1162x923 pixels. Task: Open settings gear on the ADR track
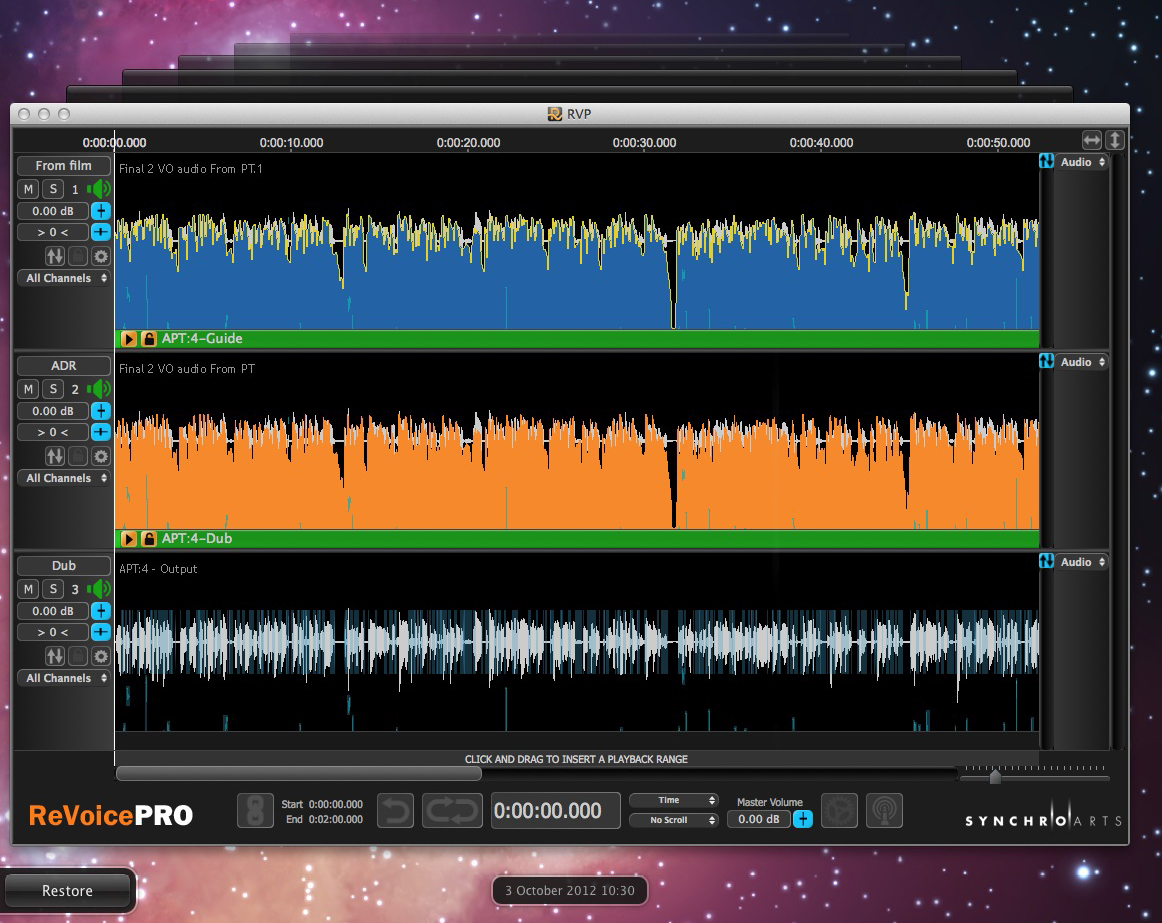tap(101, 456)
